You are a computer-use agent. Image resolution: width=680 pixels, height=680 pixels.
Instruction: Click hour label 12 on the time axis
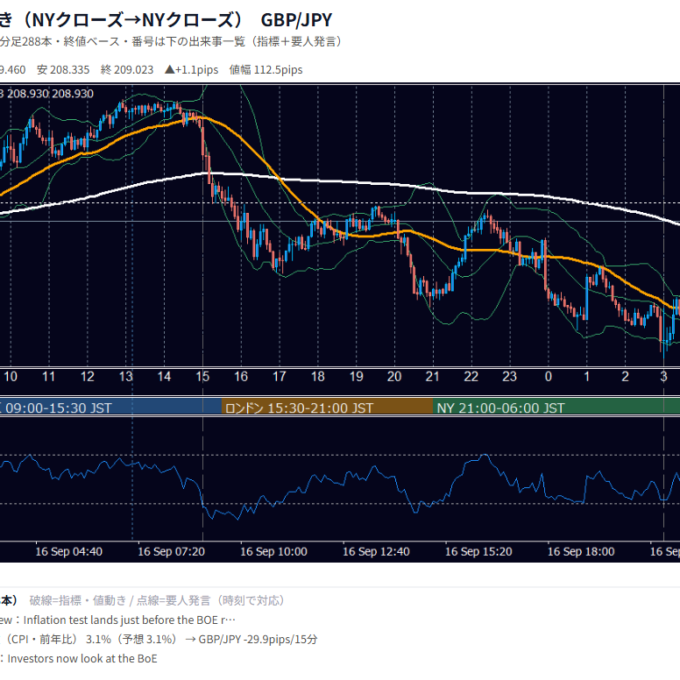click(x=87, y=376)
